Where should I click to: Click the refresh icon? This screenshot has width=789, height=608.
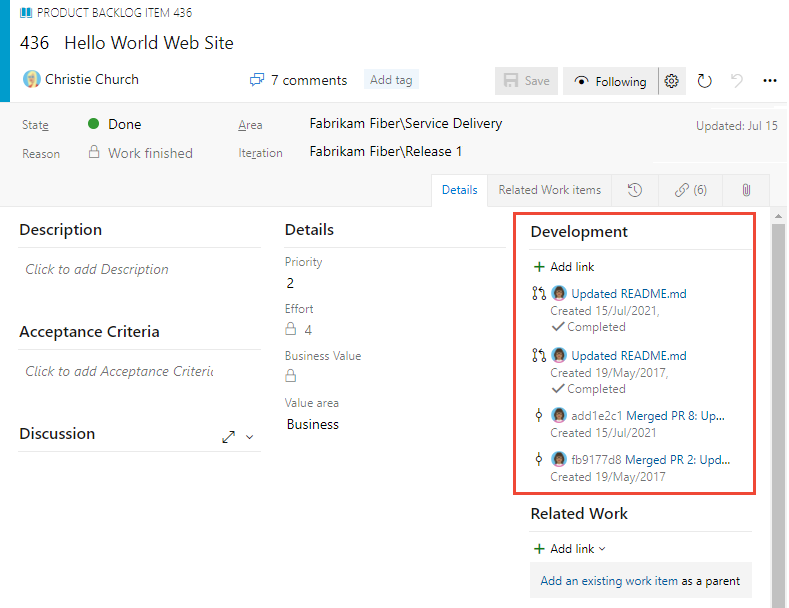705,82
